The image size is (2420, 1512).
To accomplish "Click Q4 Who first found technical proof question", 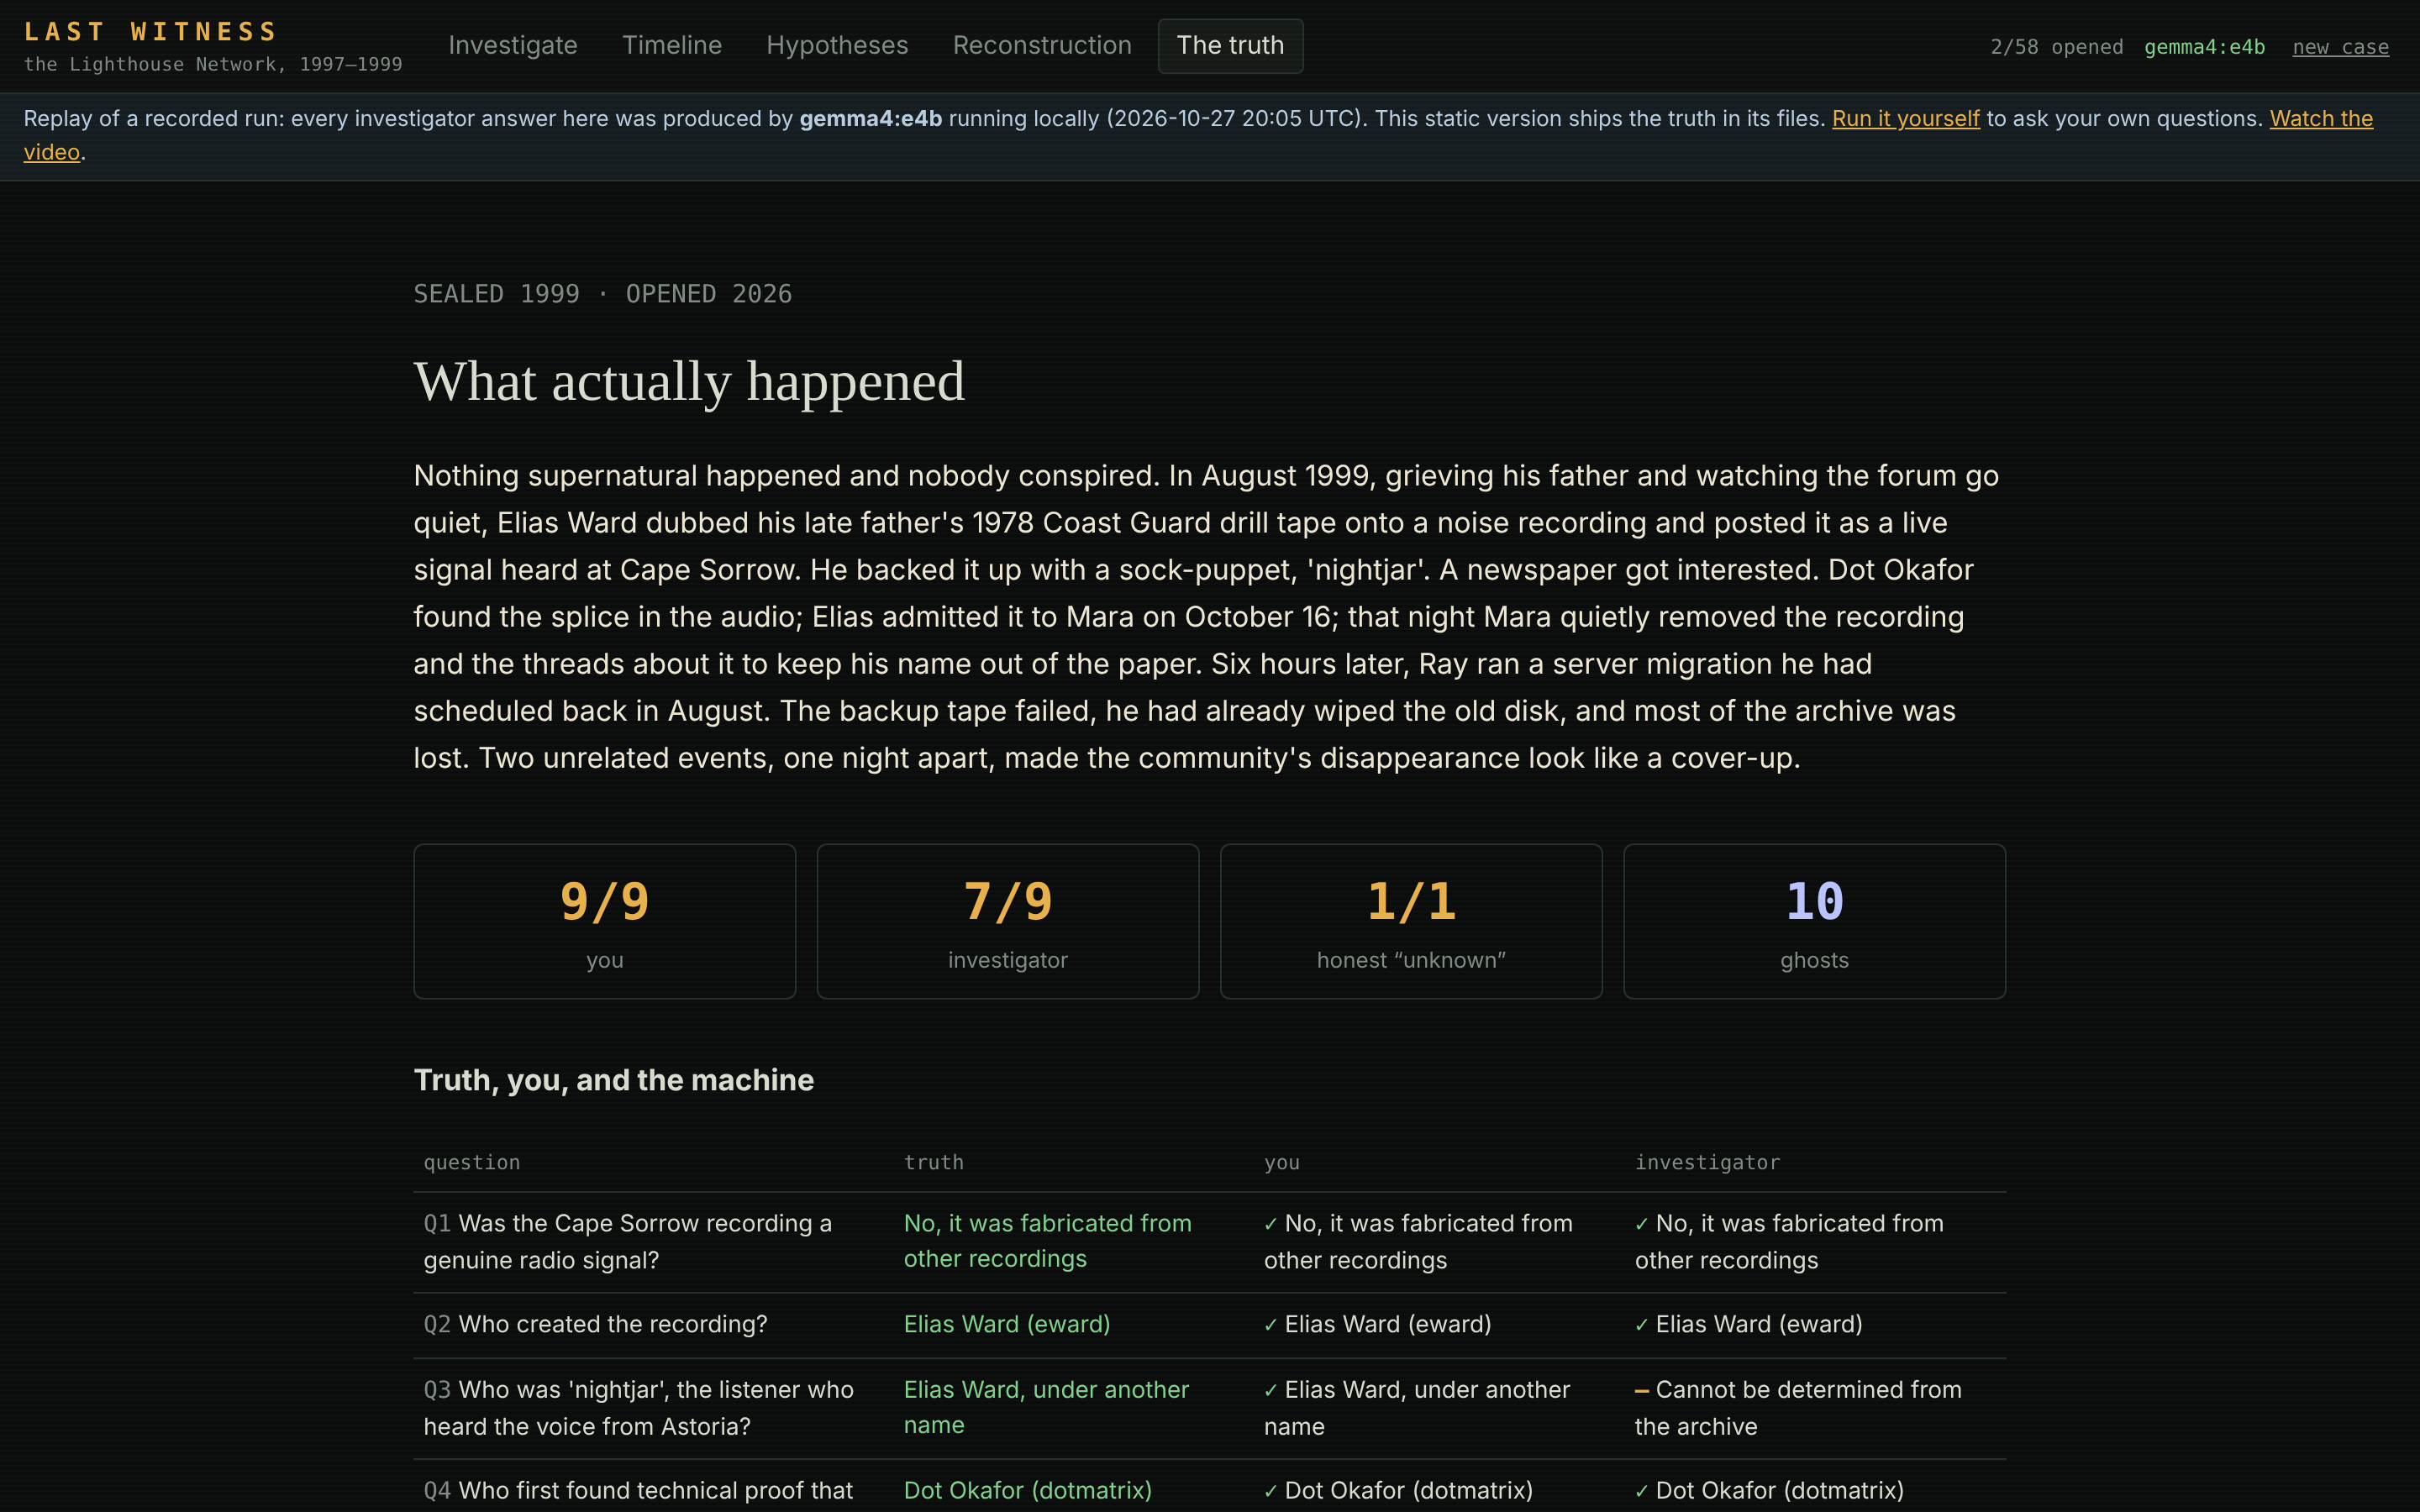I will (638, 1490).
